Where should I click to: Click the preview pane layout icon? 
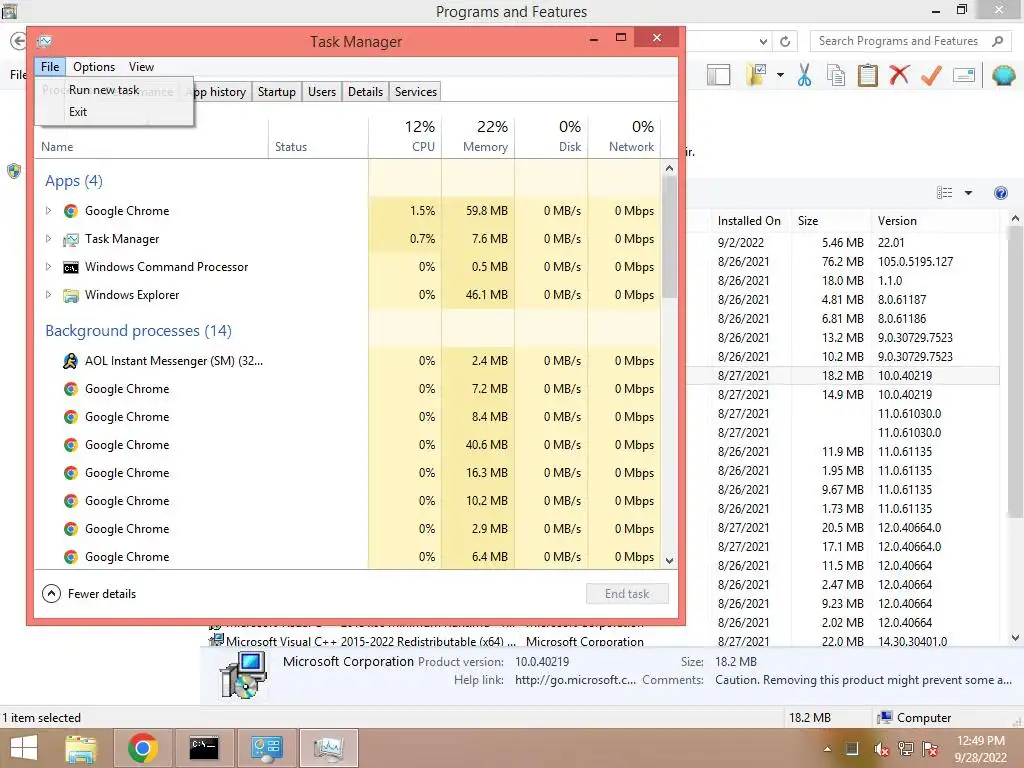point(718,75)
